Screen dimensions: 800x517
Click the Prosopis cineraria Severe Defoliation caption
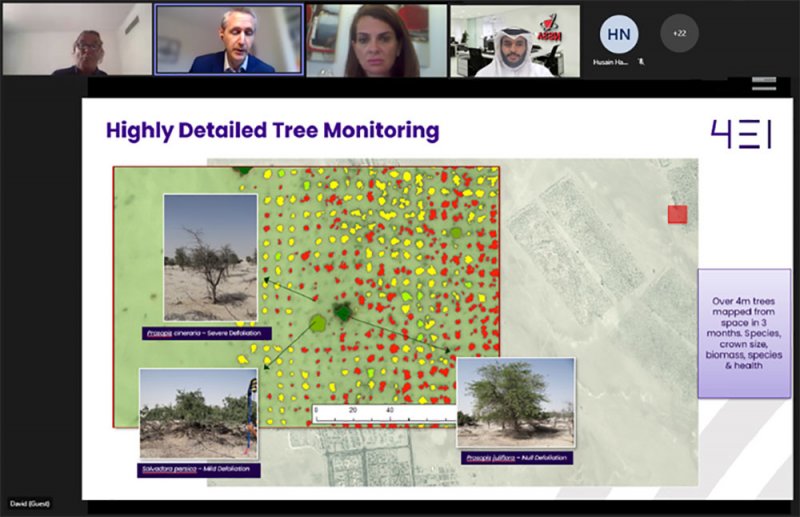207,333
